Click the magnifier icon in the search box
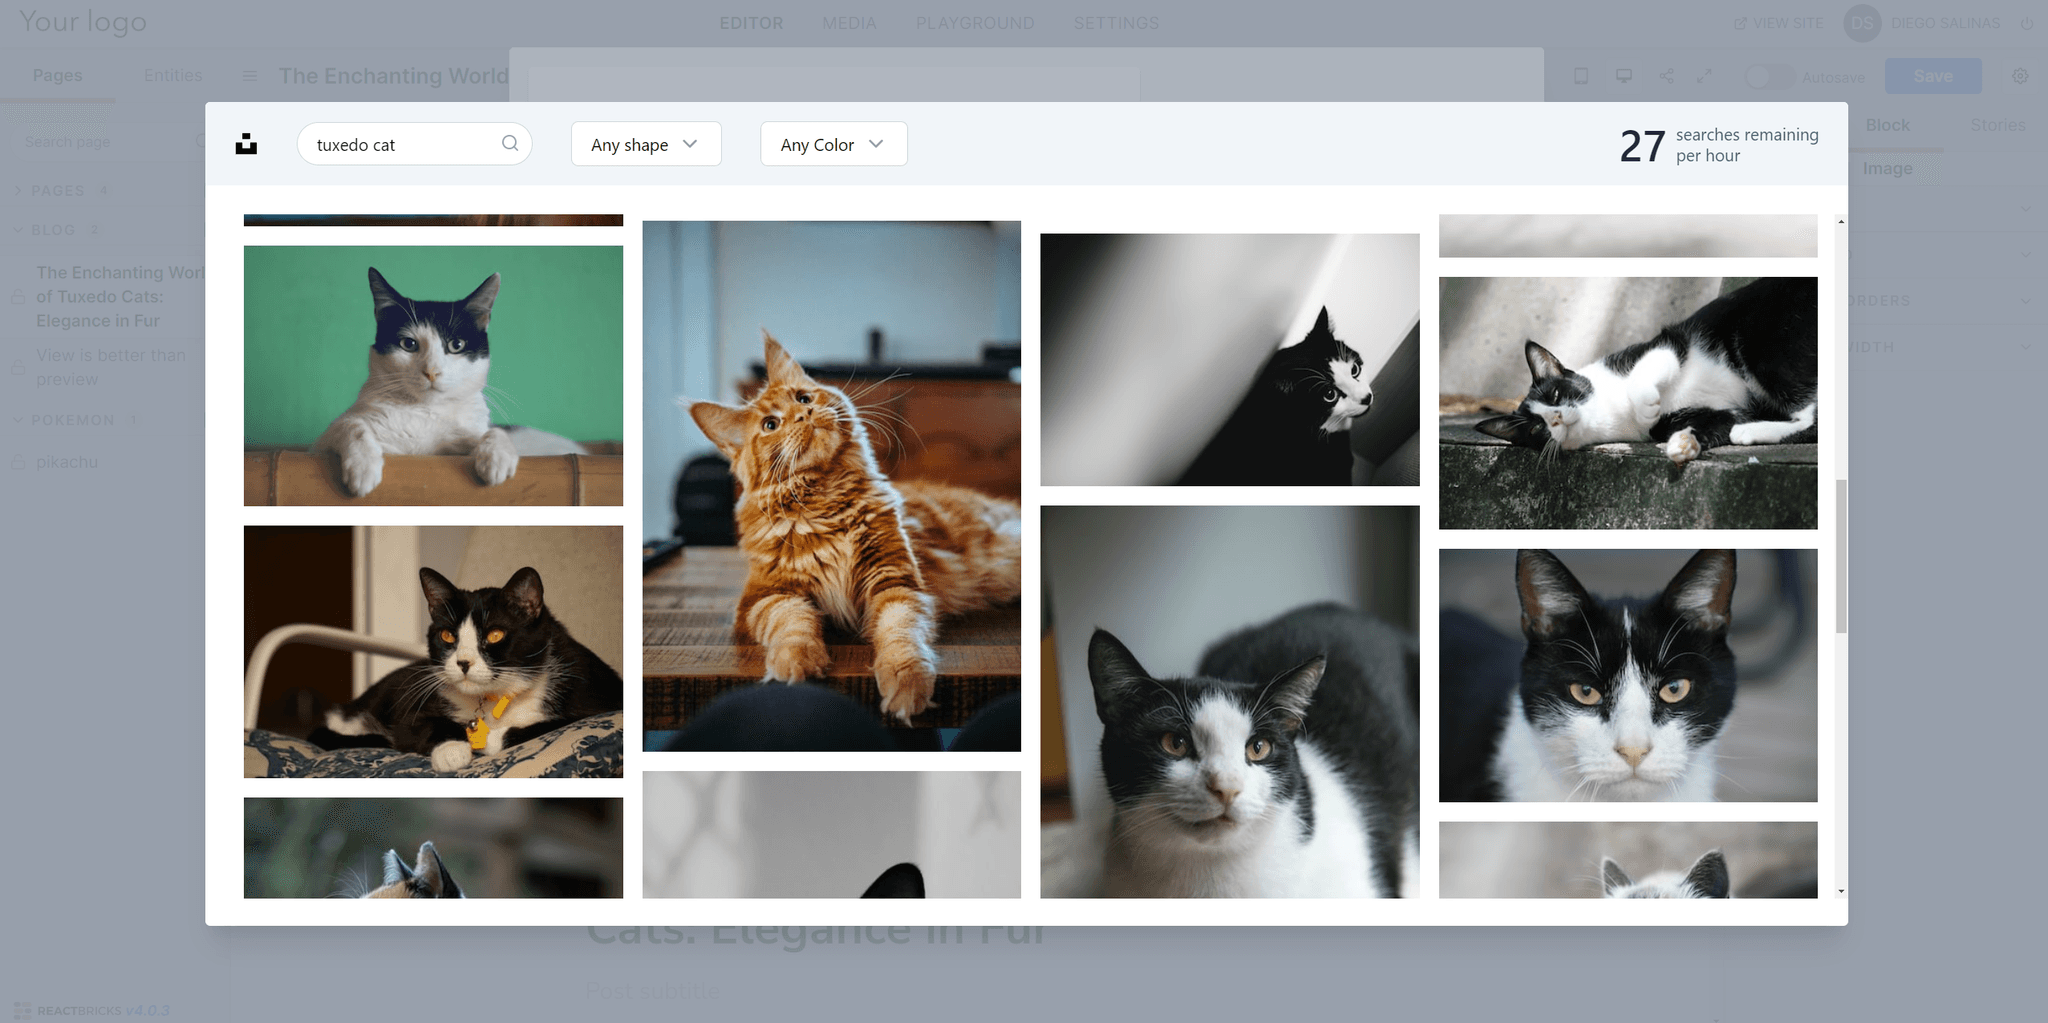 click(510, 143)
